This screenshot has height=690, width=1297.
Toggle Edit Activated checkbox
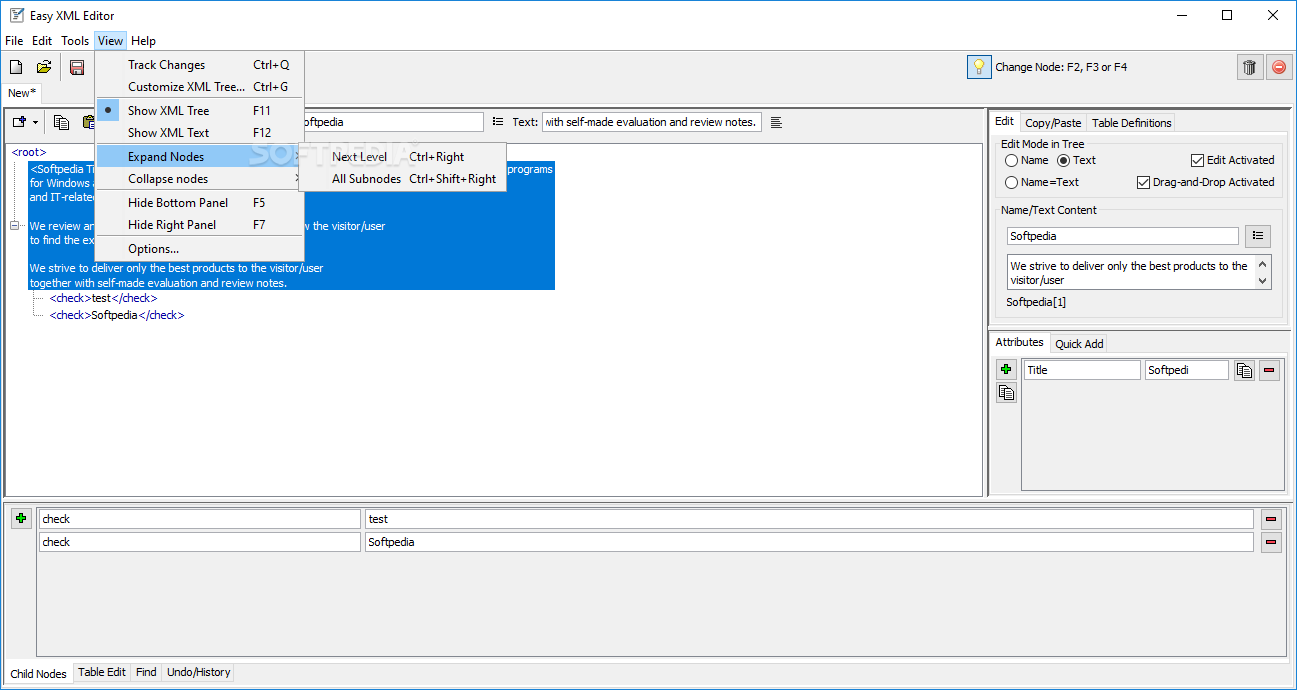coord(1198,160)
